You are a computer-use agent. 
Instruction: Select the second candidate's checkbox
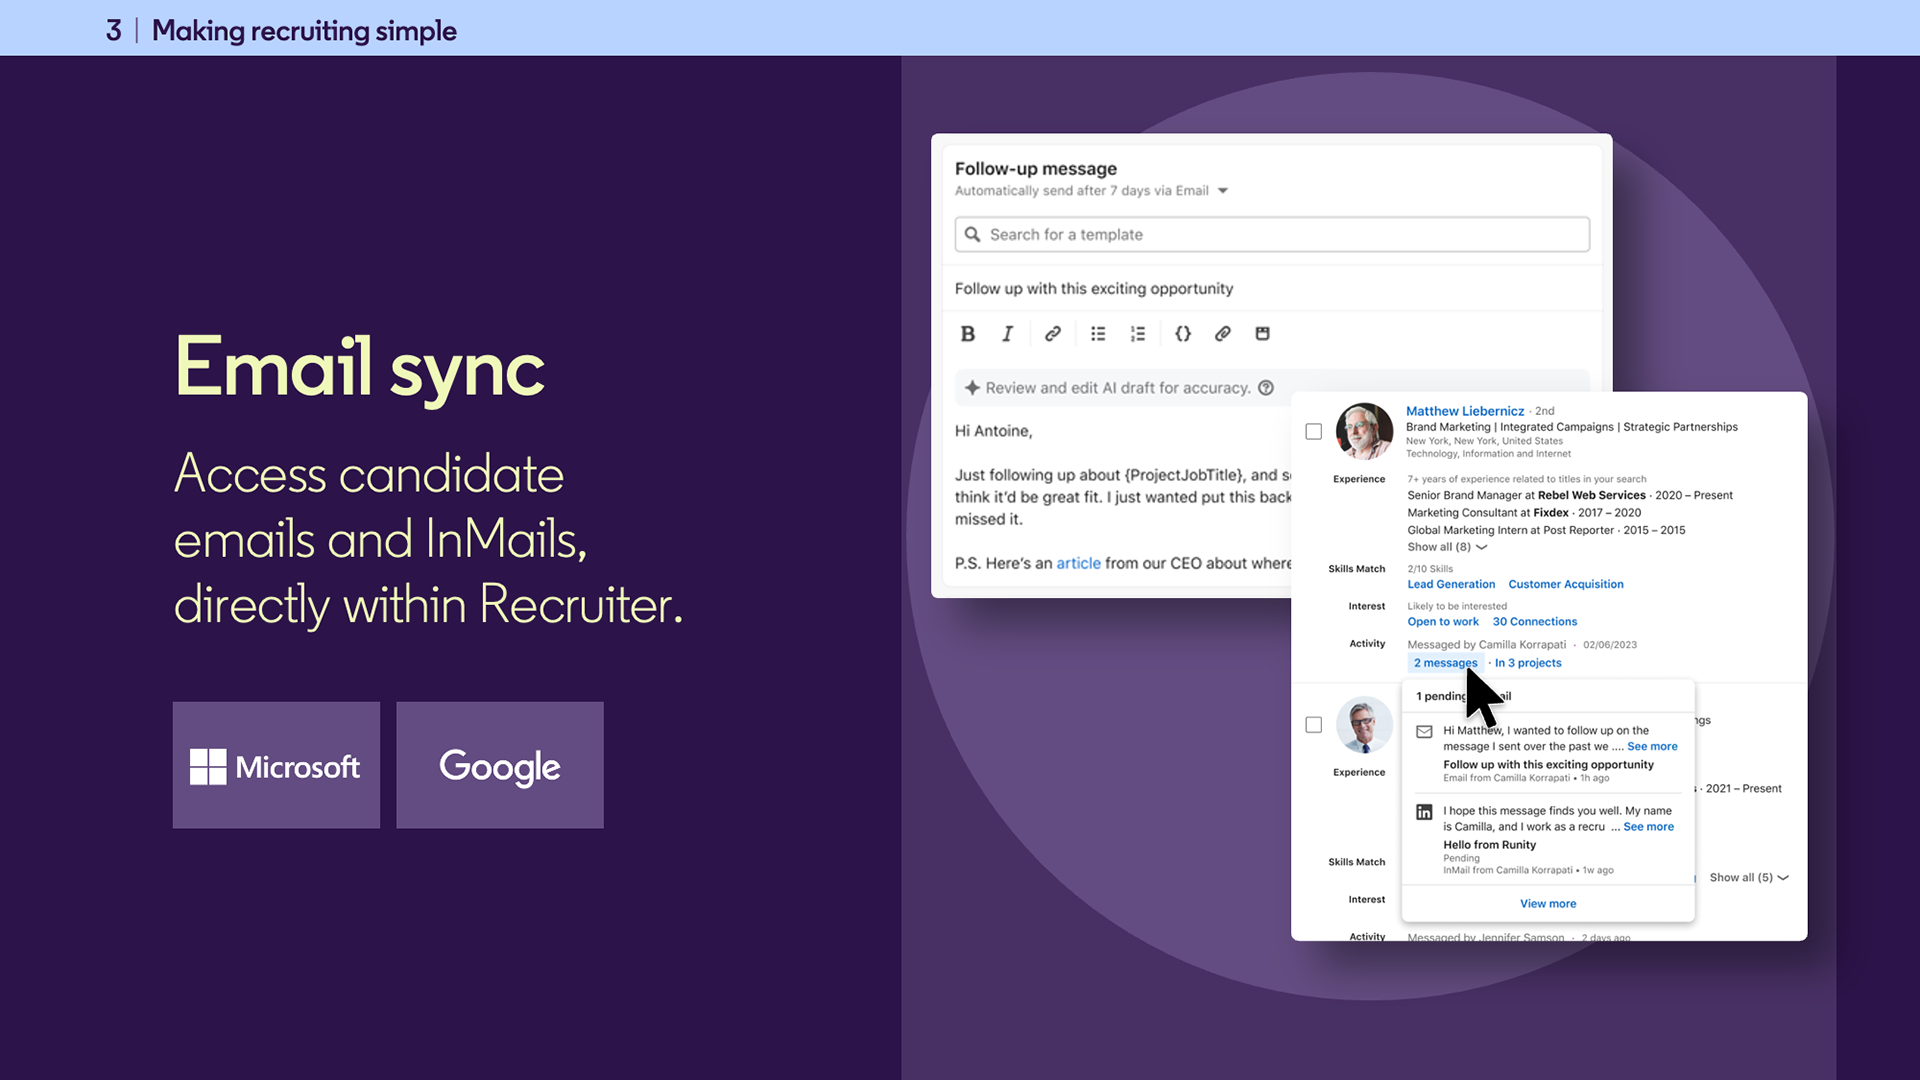pyautogui.click(x=1314, y=725)
